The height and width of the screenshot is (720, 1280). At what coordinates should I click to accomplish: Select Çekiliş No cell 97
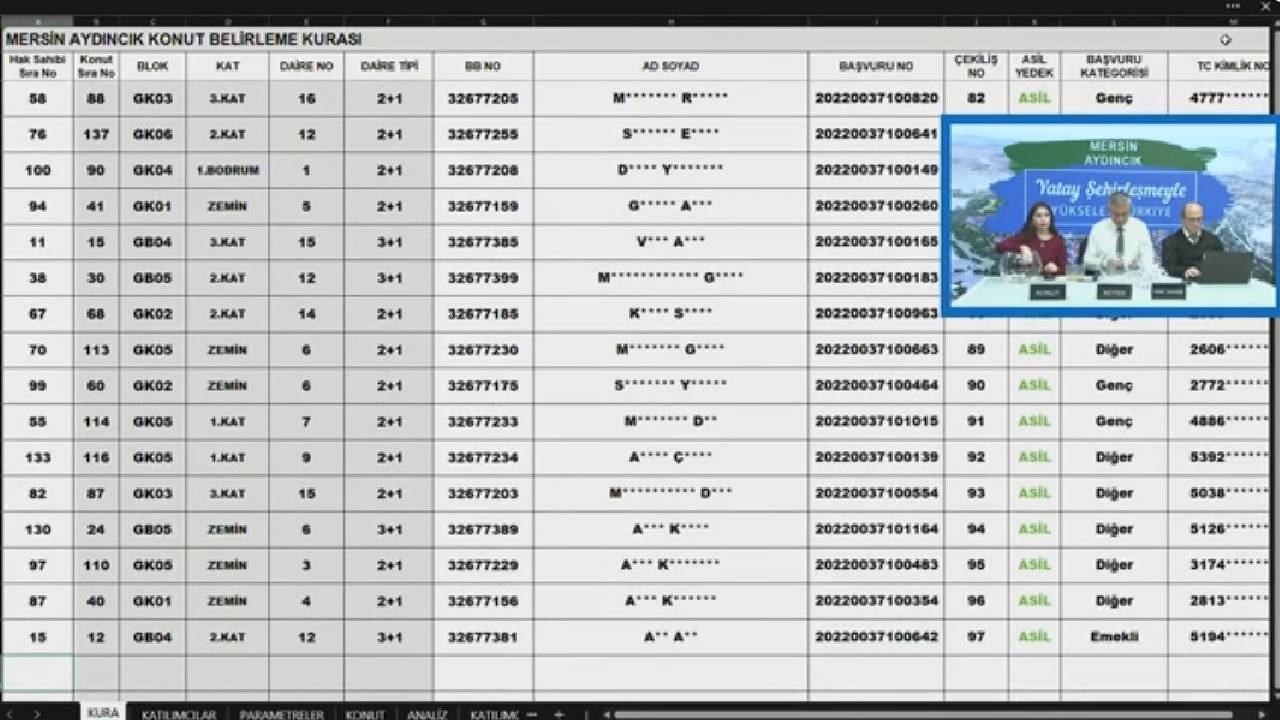coord(976,637)
